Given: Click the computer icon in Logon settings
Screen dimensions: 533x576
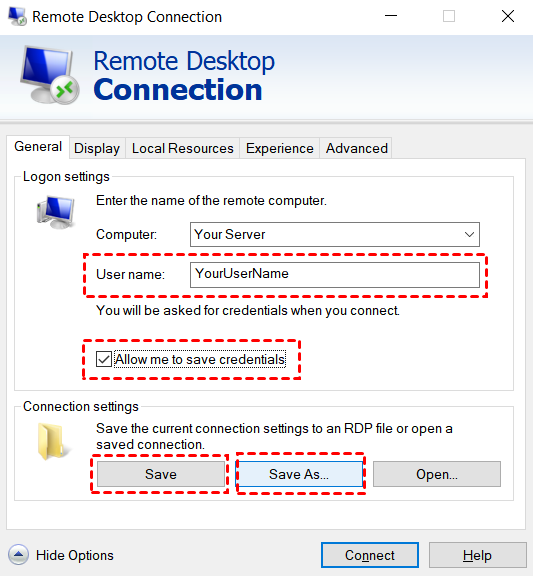Looking at the screenshot, I should click(x=55, y=212).
